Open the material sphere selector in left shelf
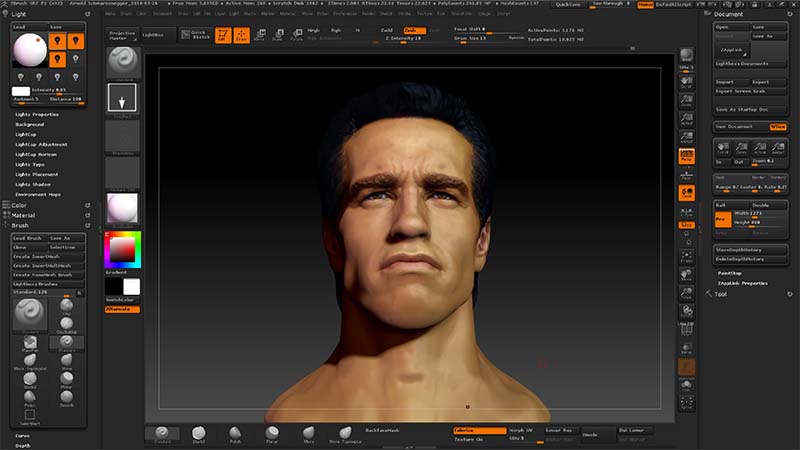This screenshot has width=800, height=450. [x=122, y=208]
